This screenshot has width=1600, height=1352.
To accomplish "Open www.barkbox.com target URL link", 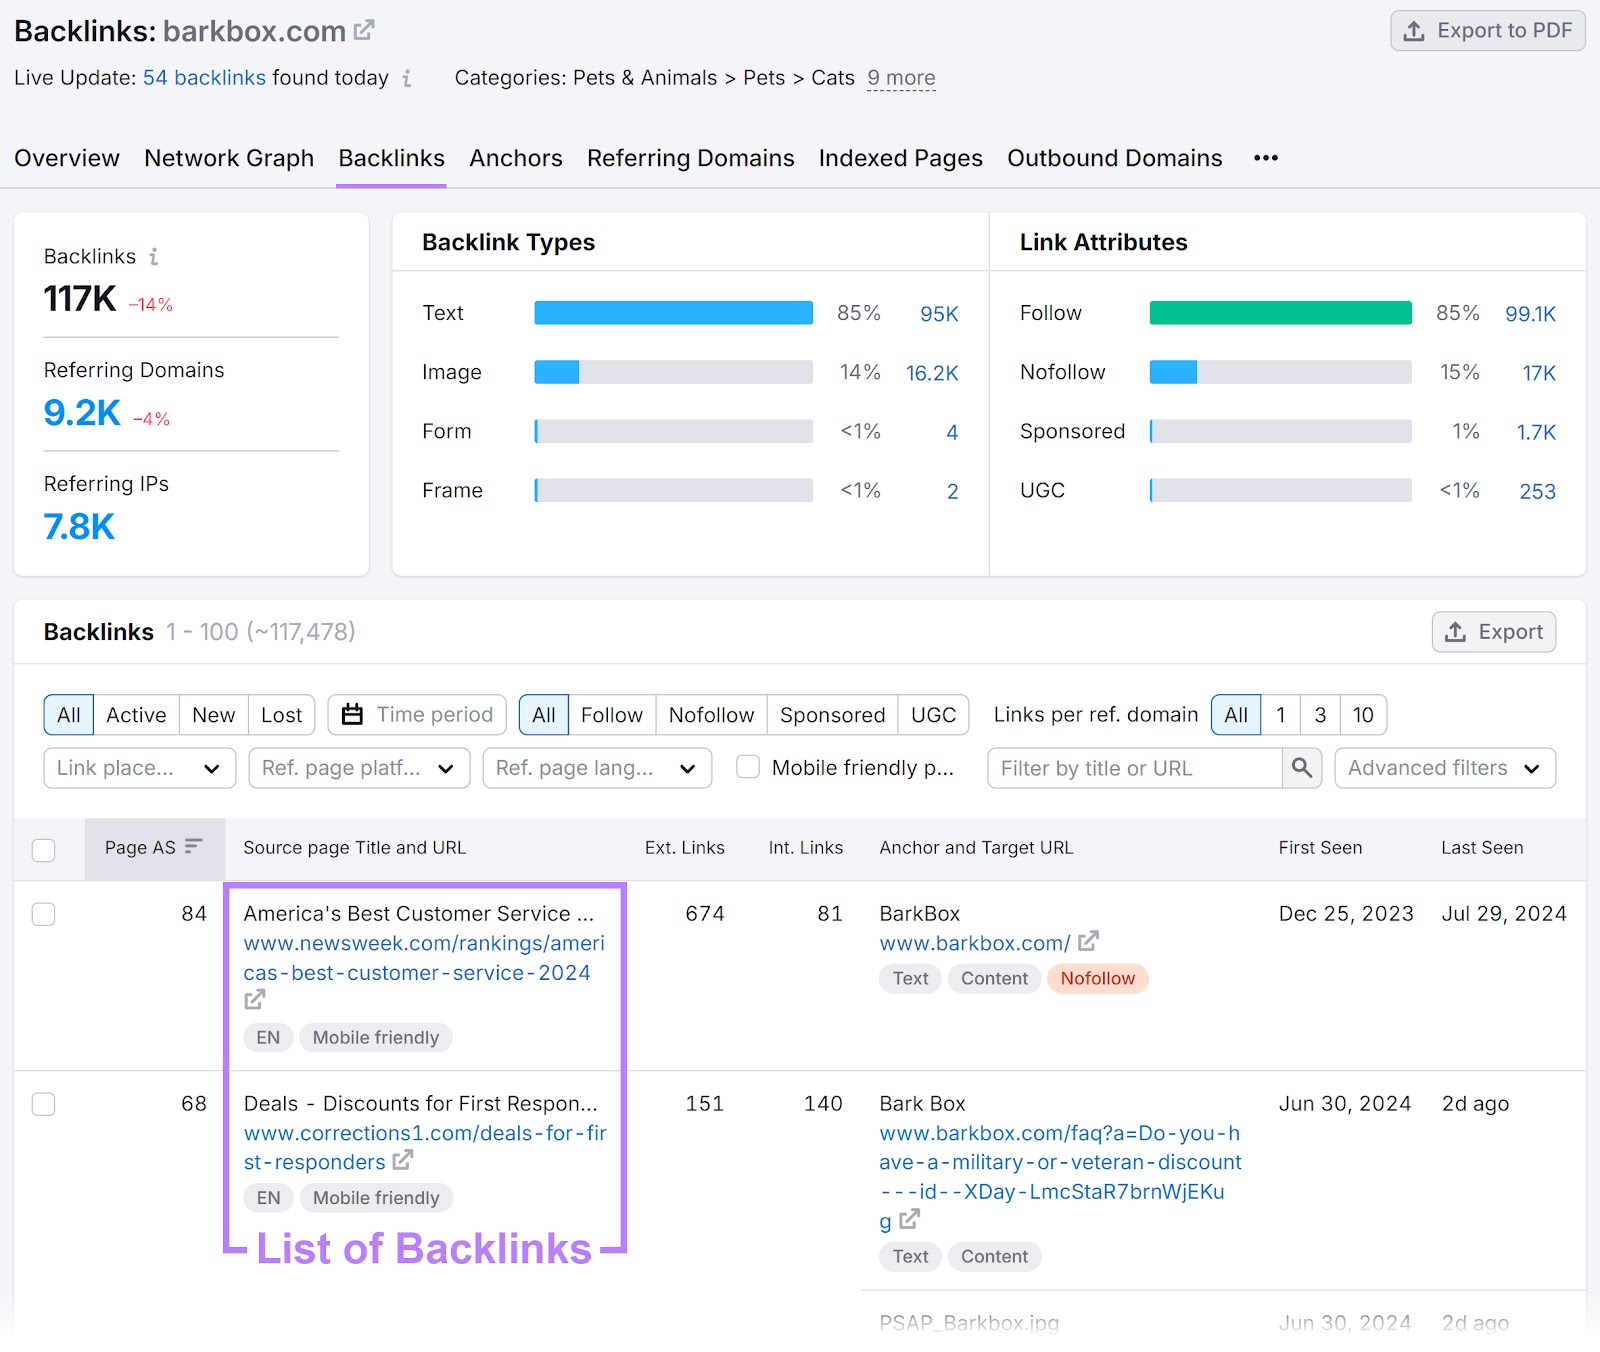I will [x=975, y=942].
